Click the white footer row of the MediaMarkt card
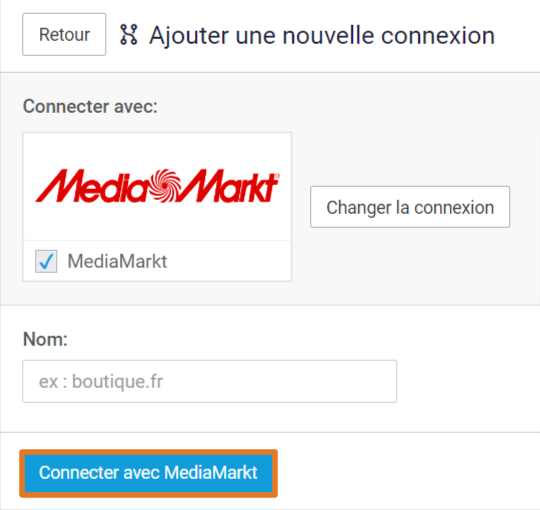Screen dimensions: 540x510 point(157,261)
